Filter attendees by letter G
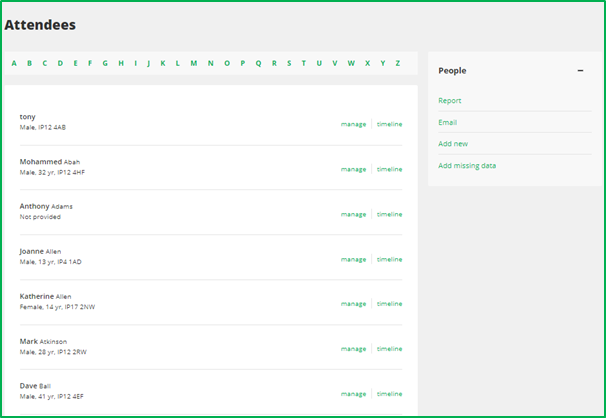This screenshot has height=418, width=606. (x=105, y=63)
